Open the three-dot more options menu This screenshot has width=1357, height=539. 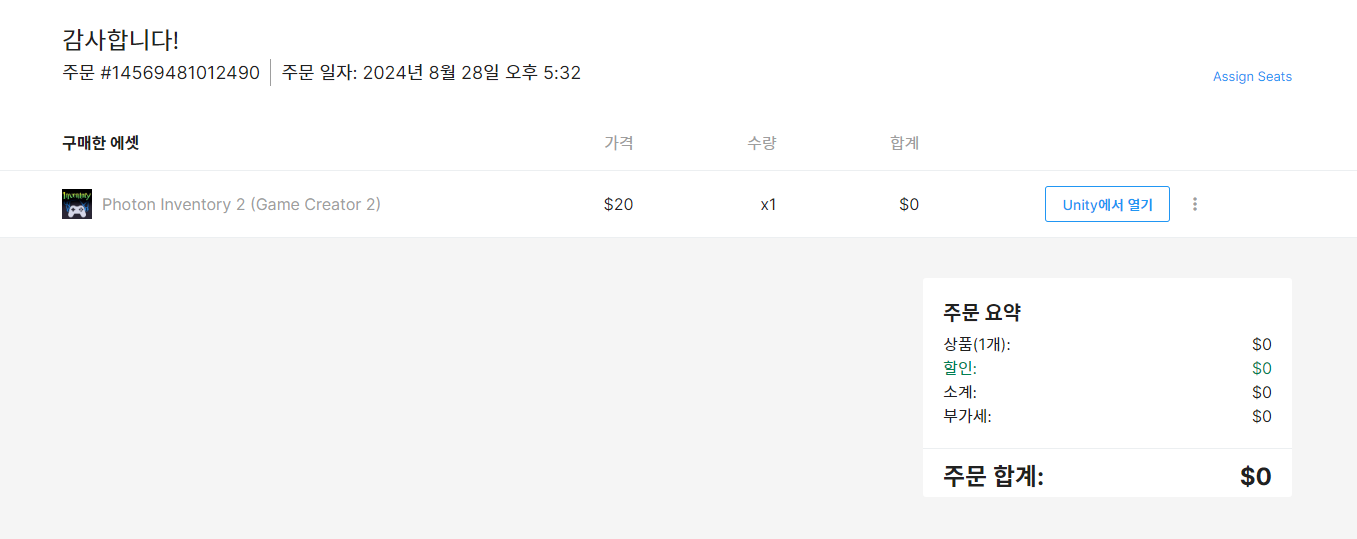(x=1195, y=204)
